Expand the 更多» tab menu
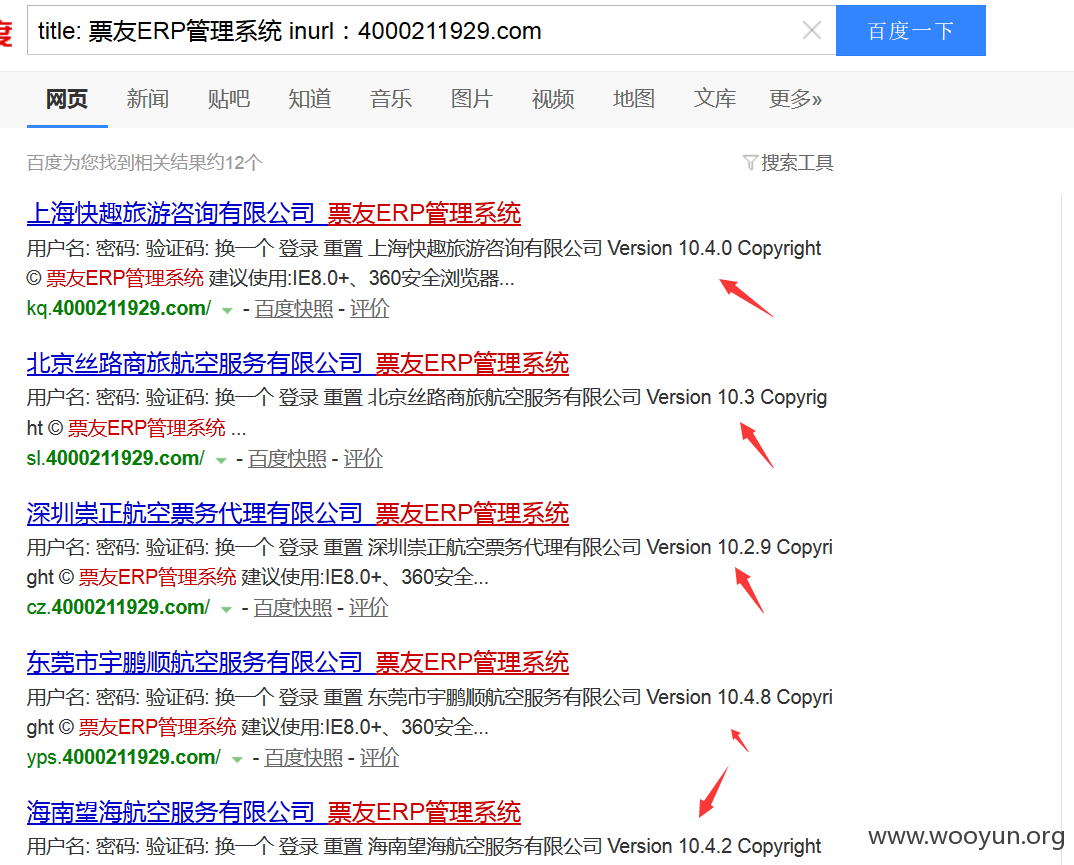Screen dimensions: 1074x865 pyautogui.click(x=795, y=99)
